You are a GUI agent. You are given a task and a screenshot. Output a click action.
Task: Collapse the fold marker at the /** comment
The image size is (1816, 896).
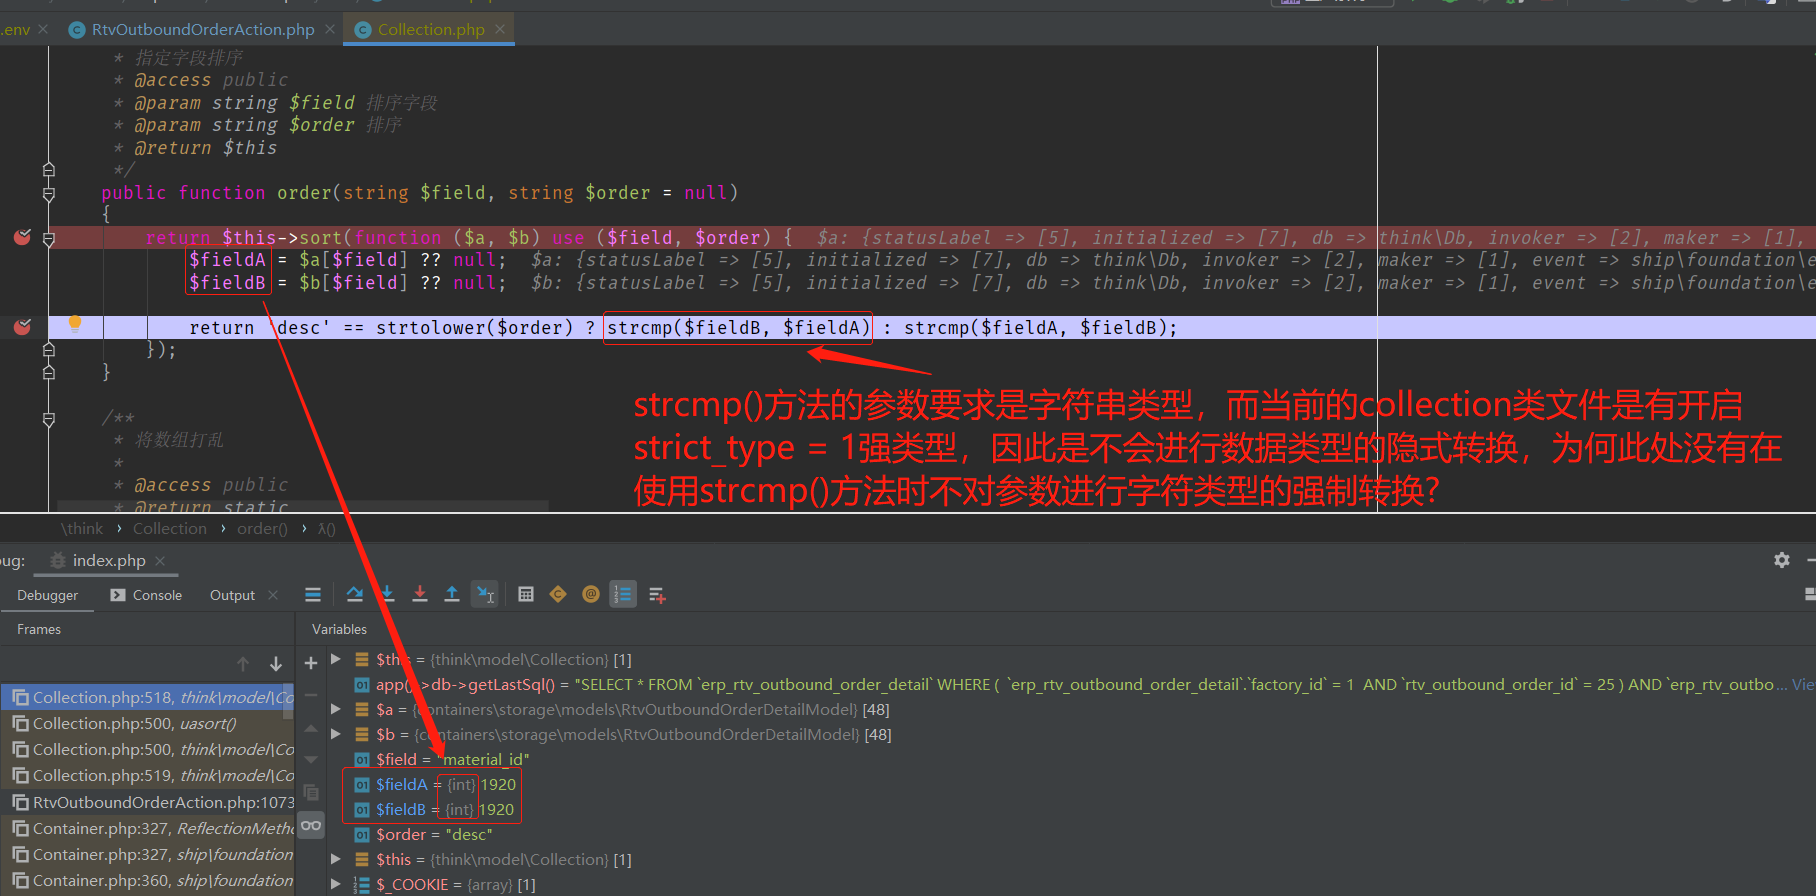click(49, 419)
